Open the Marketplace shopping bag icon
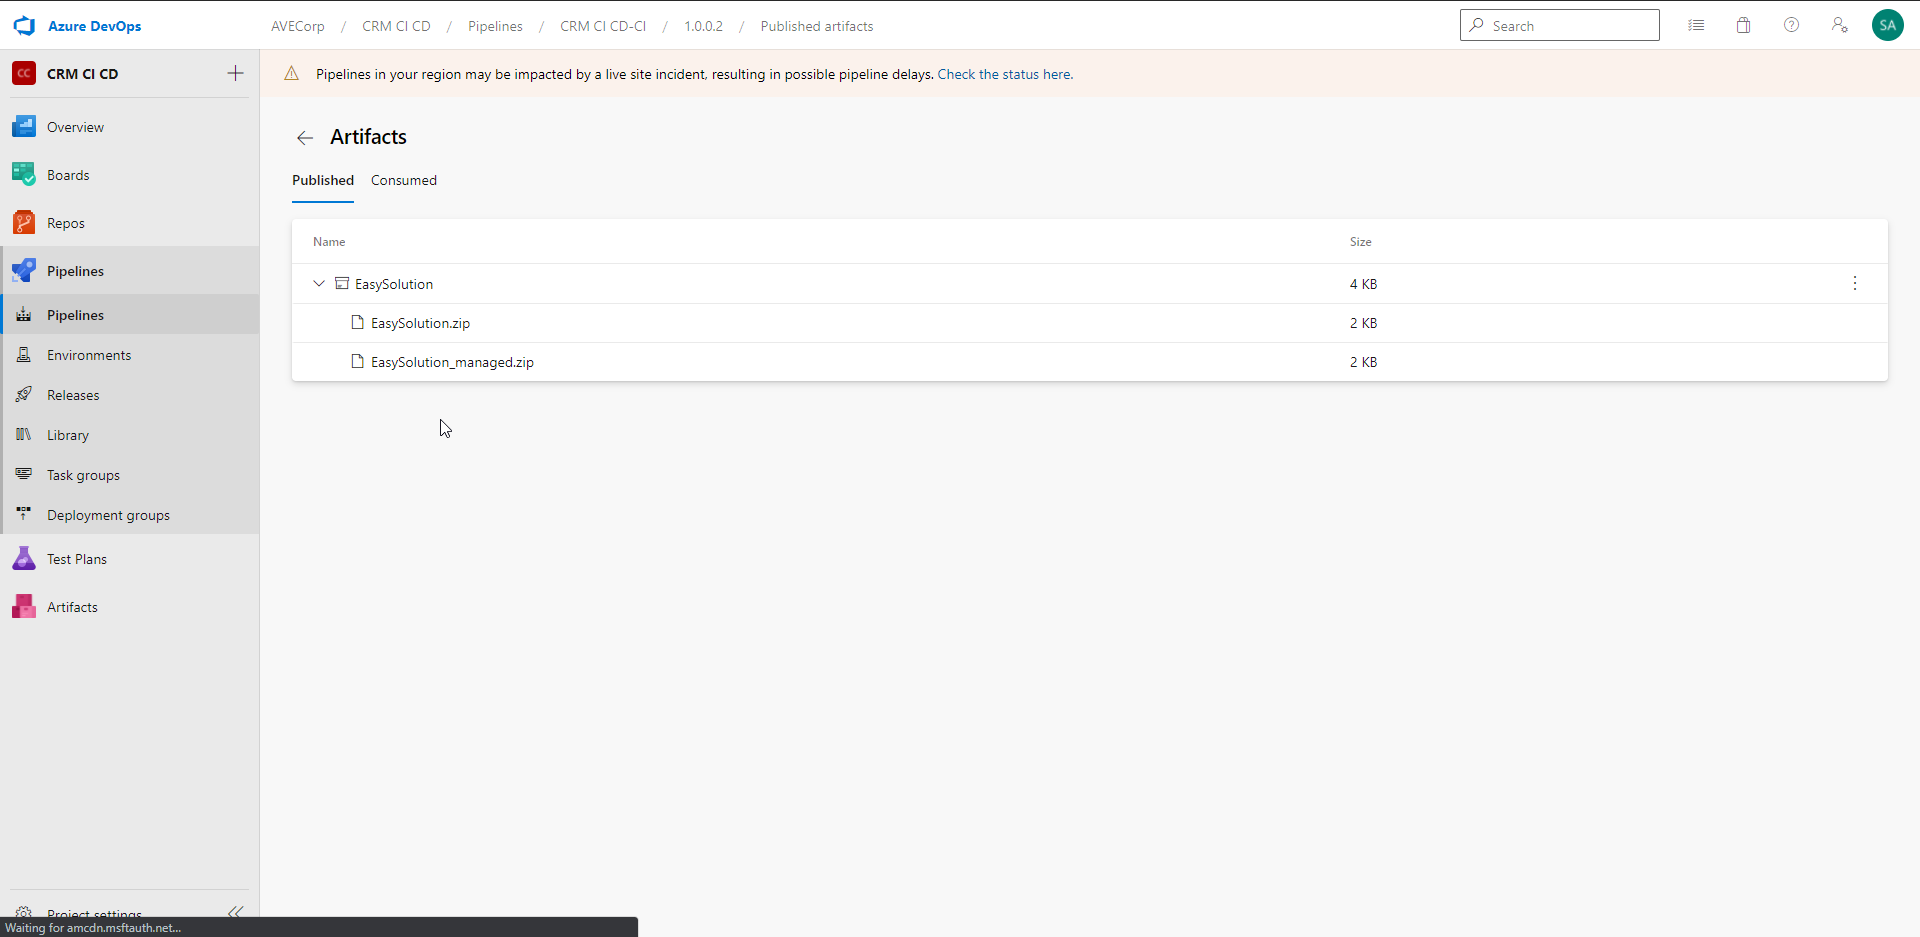The height and width of the screenshot is (937, 1920). tap(1744, 25)
